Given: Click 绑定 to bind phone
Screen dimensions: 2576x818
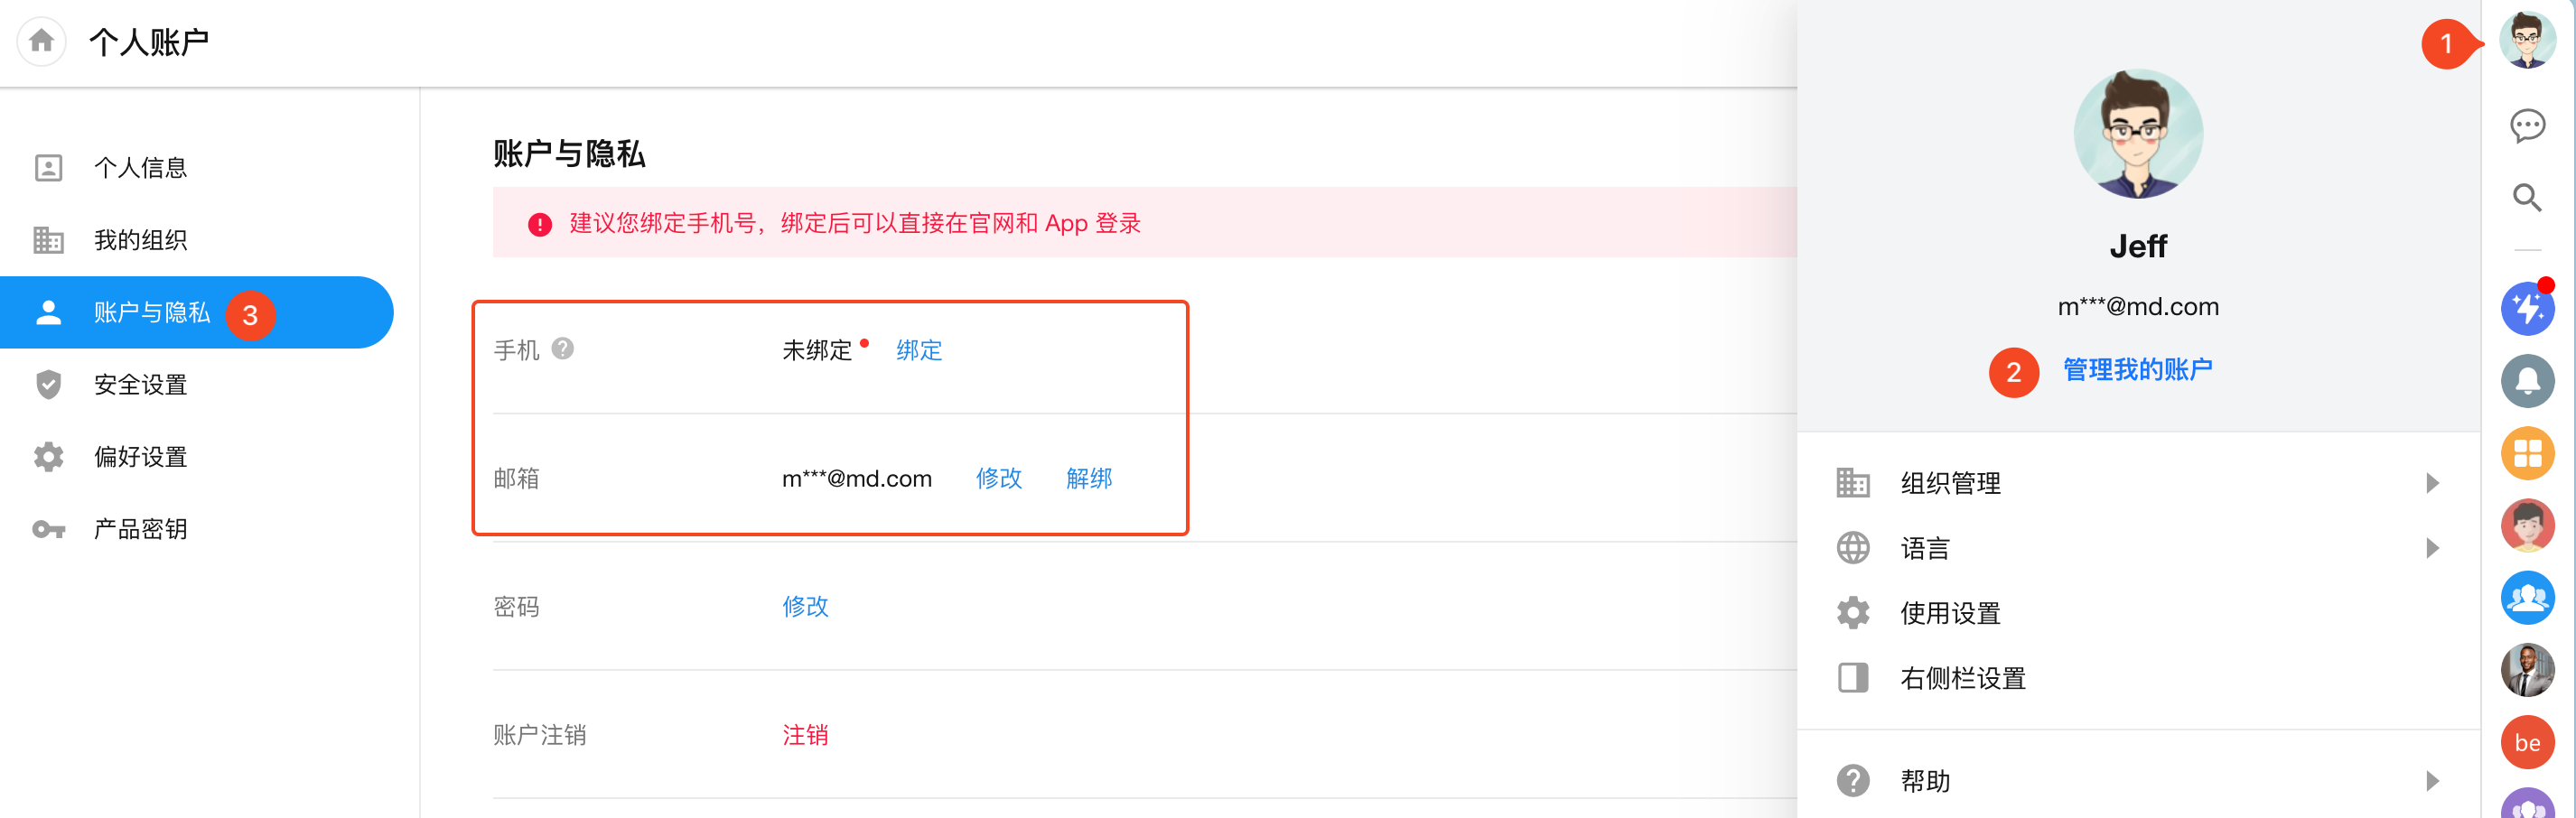Looking at the screenshot, I should (918, 350).
